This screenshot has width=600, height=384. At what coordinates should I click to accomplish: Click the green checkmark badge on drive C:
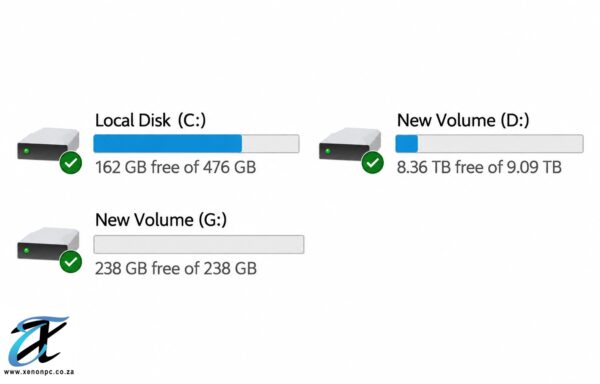pyautogui.click(x=71, y=163)
